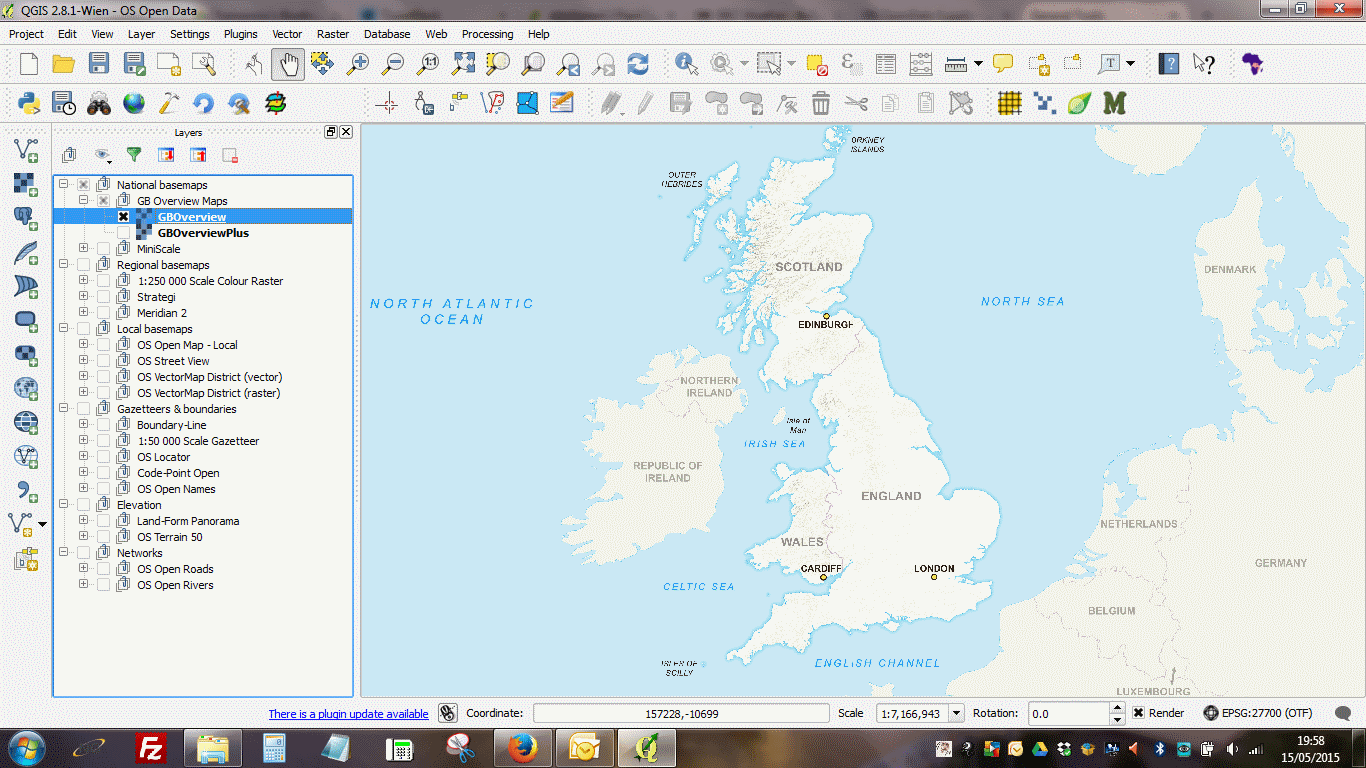The width and height of the screenshot is (1366, 768).
Task: Open the Scale dropdown arrow
Action: click(957, 713)
